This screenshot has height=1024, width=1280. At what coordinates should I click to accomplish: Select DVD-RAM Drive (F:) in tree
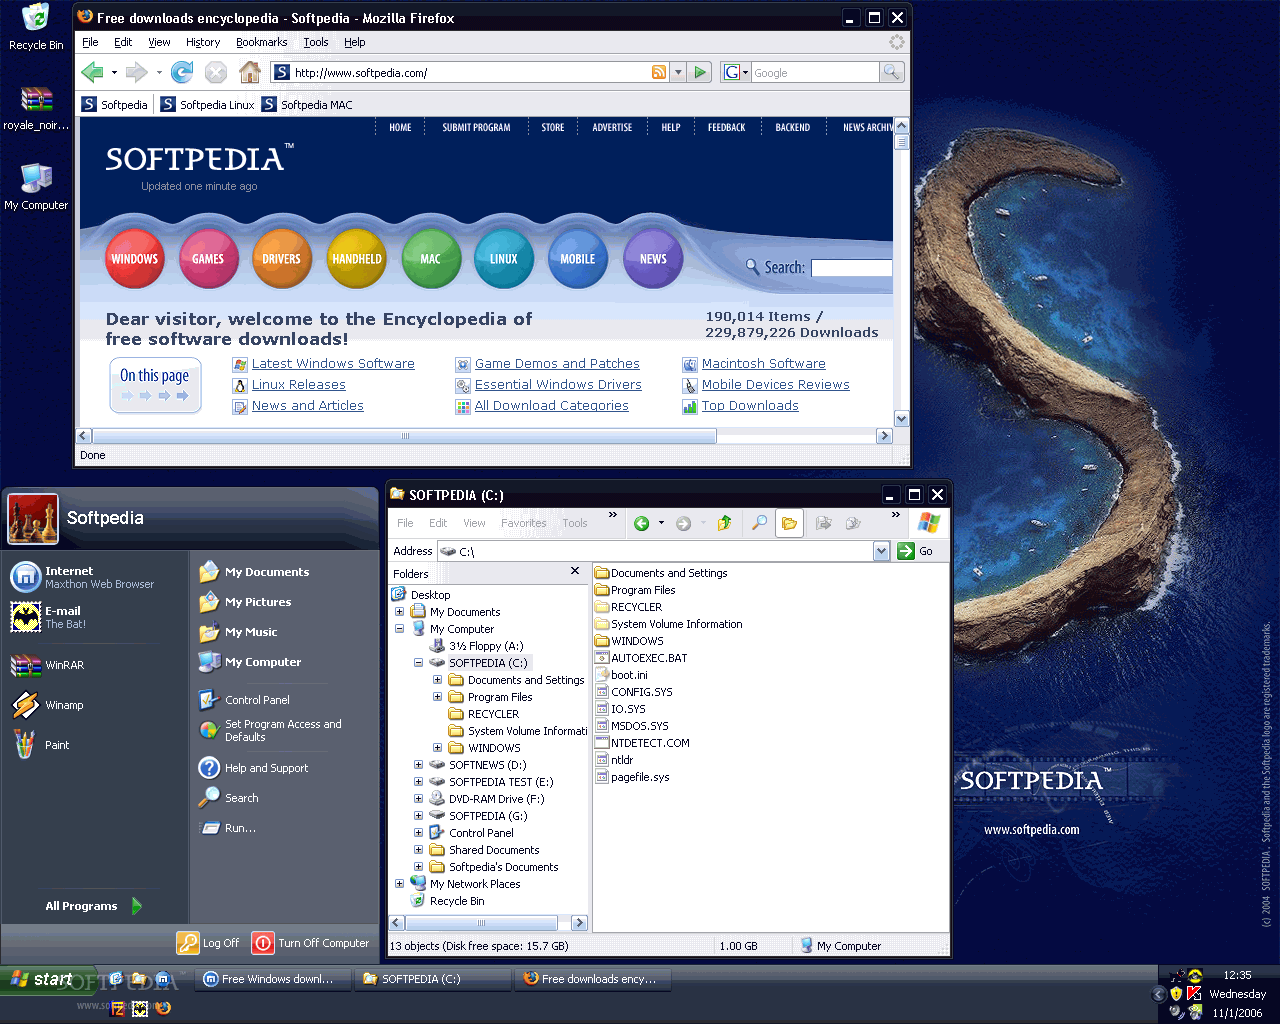click(x=487, y=799)
